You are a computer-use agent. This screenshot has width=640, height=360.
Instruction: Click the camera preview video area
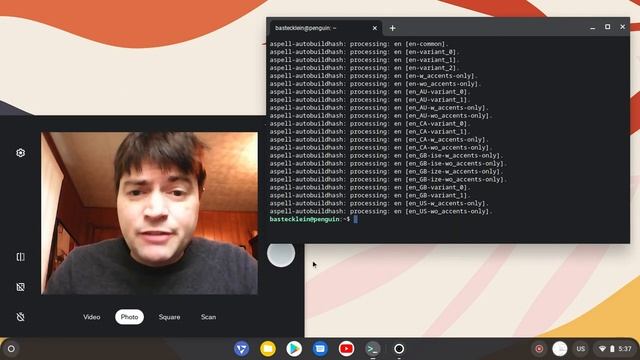click(x=149, y=213)
